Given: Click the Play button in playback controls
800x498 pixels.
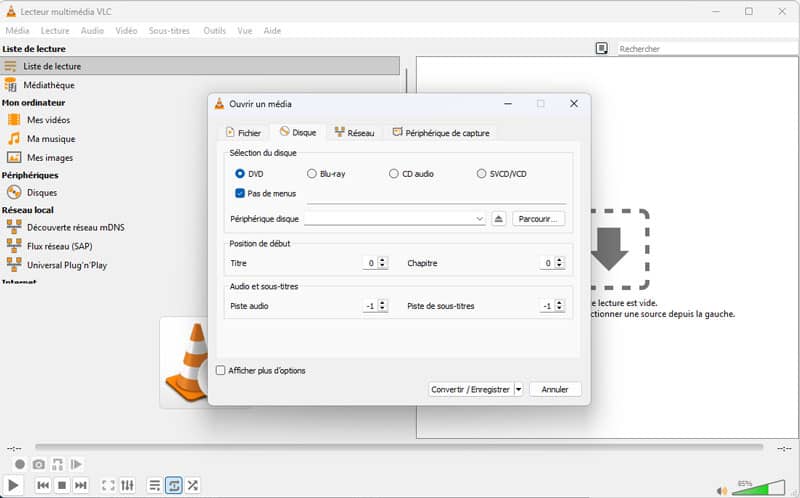Looking at the screenshot, I should coord(14,485).
